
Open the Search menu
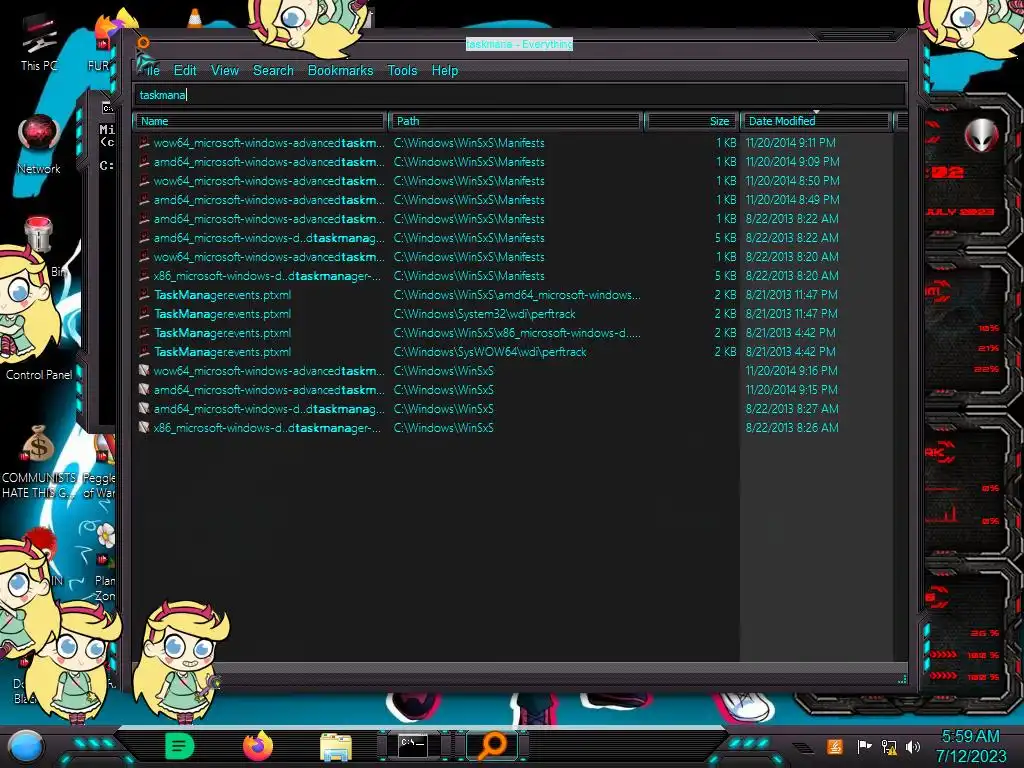pyautogui.click(x=273, y=71)
